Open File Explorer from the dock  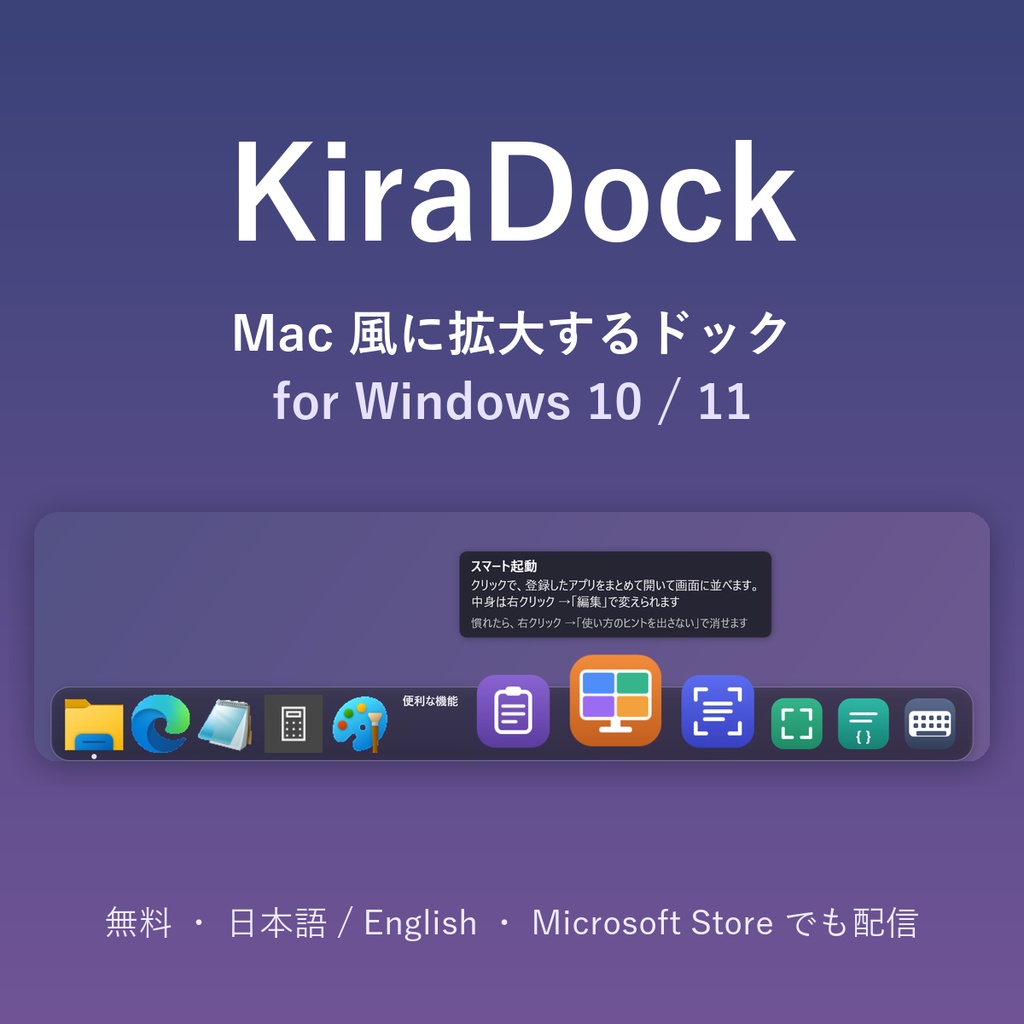pos(94,724)
